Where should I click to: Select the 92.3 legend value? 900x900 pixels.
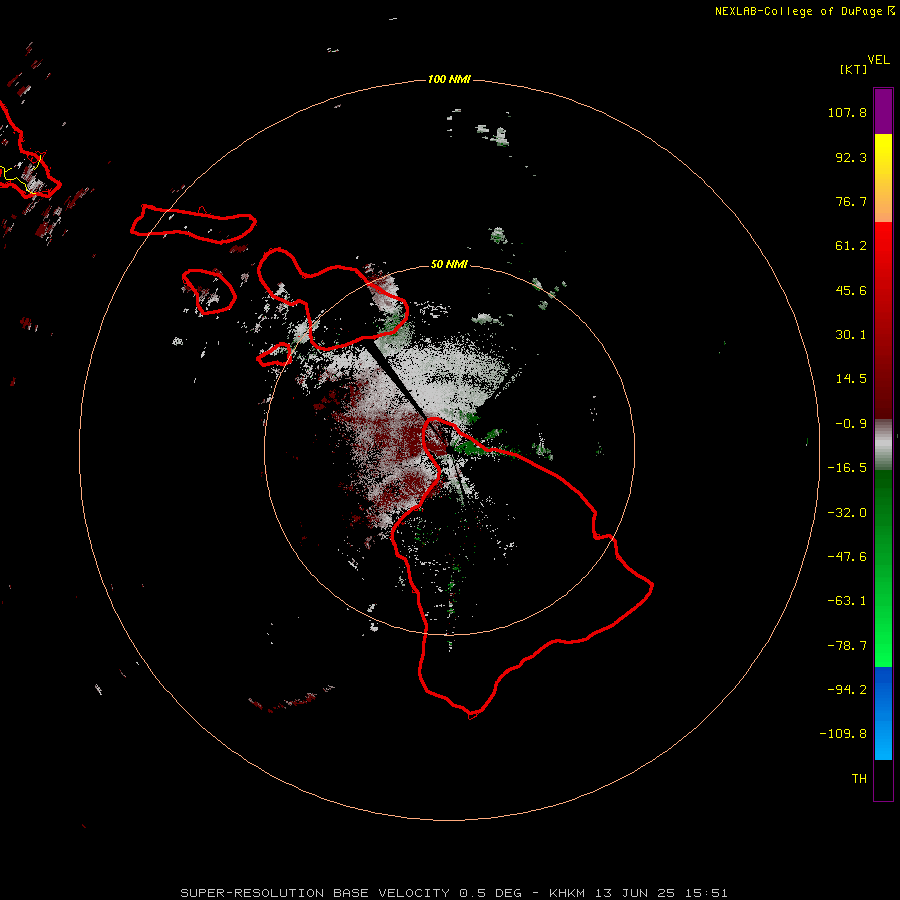[851, 157]
